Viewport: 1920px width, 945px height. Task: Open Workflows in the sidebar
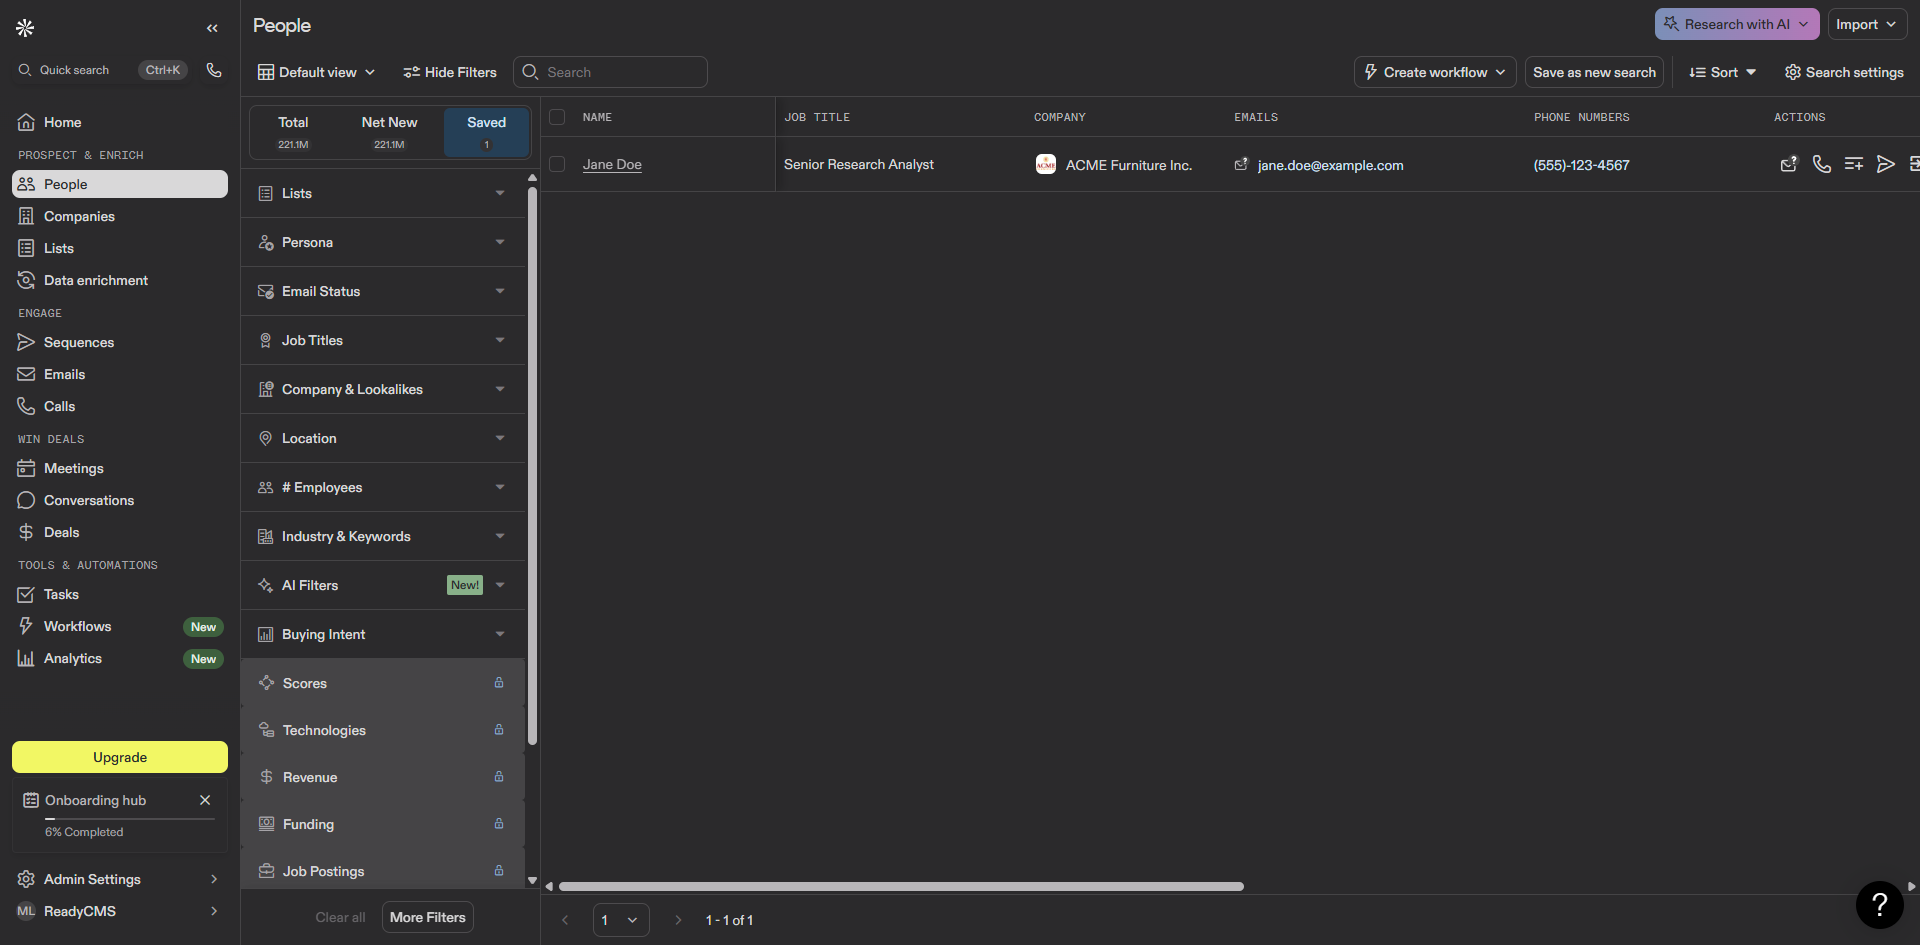point(120,626)
